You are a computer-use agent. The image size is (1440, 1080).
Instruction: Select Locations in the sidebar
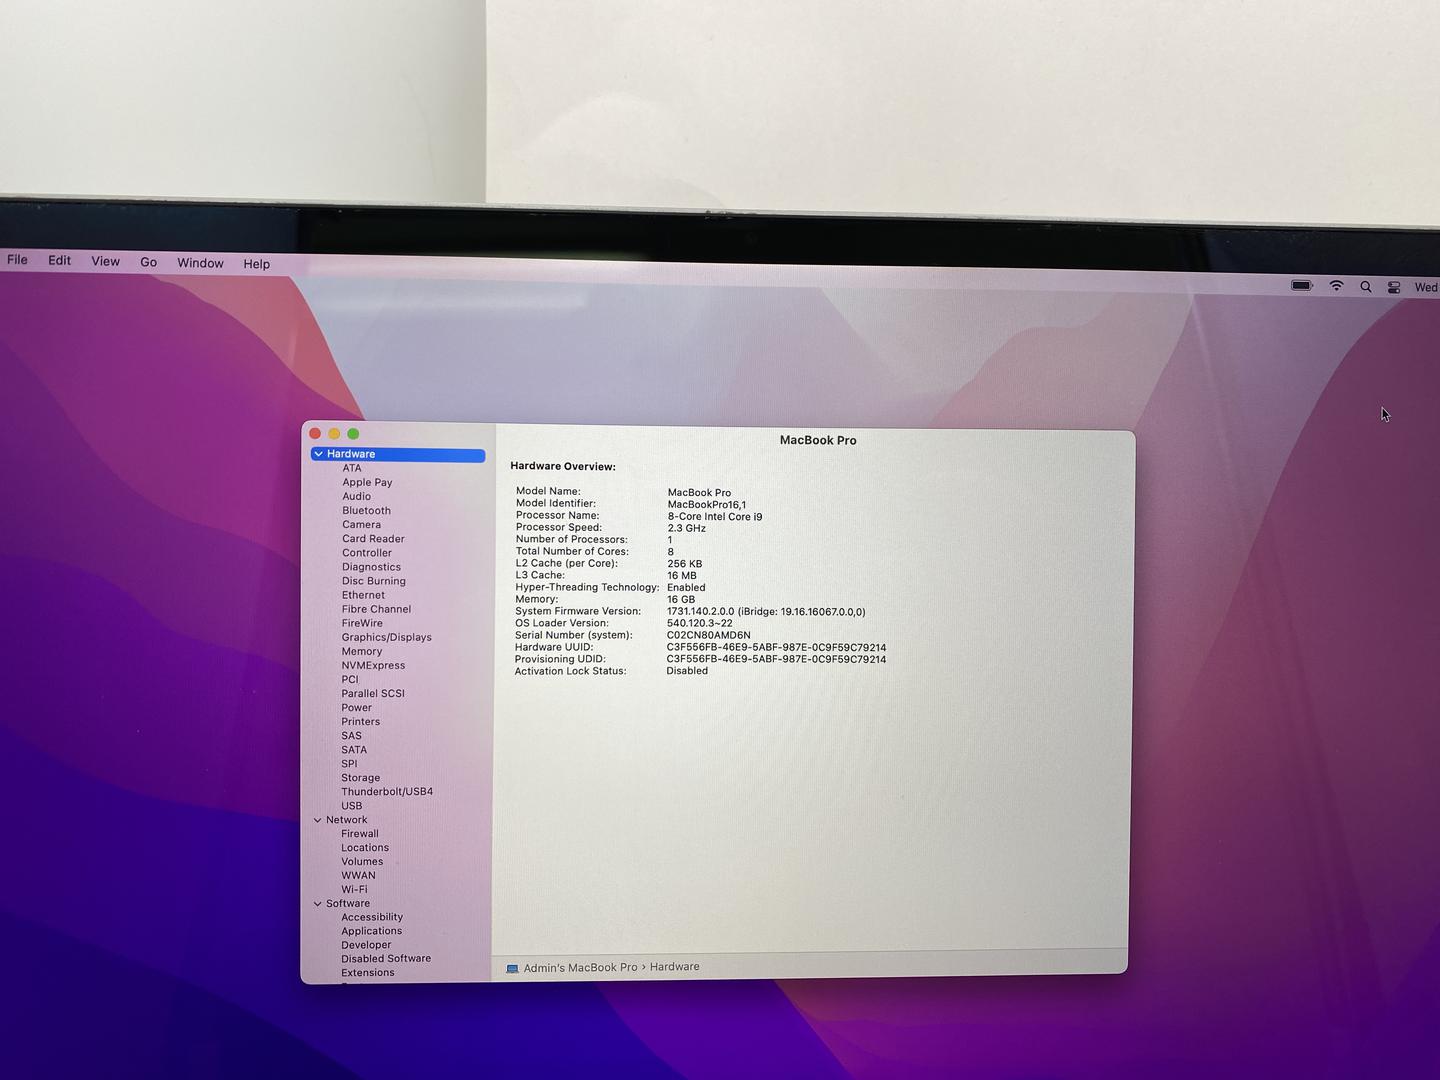coord(365,847)
